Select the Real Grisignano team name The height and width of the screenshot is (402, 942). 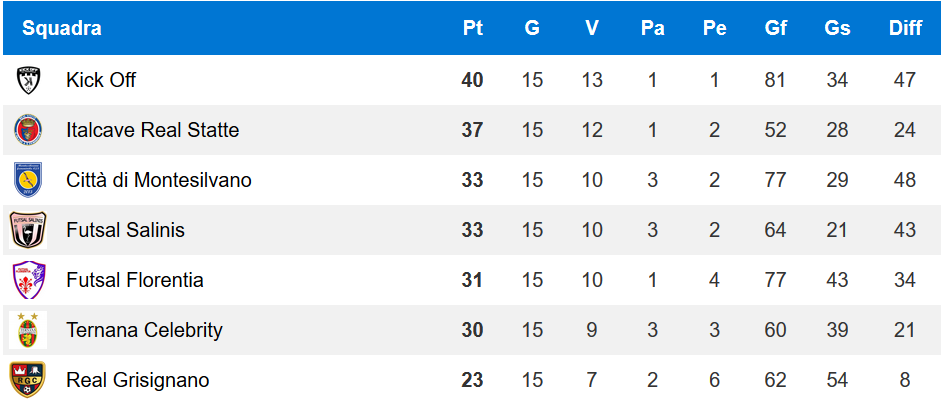coord(138,380)
